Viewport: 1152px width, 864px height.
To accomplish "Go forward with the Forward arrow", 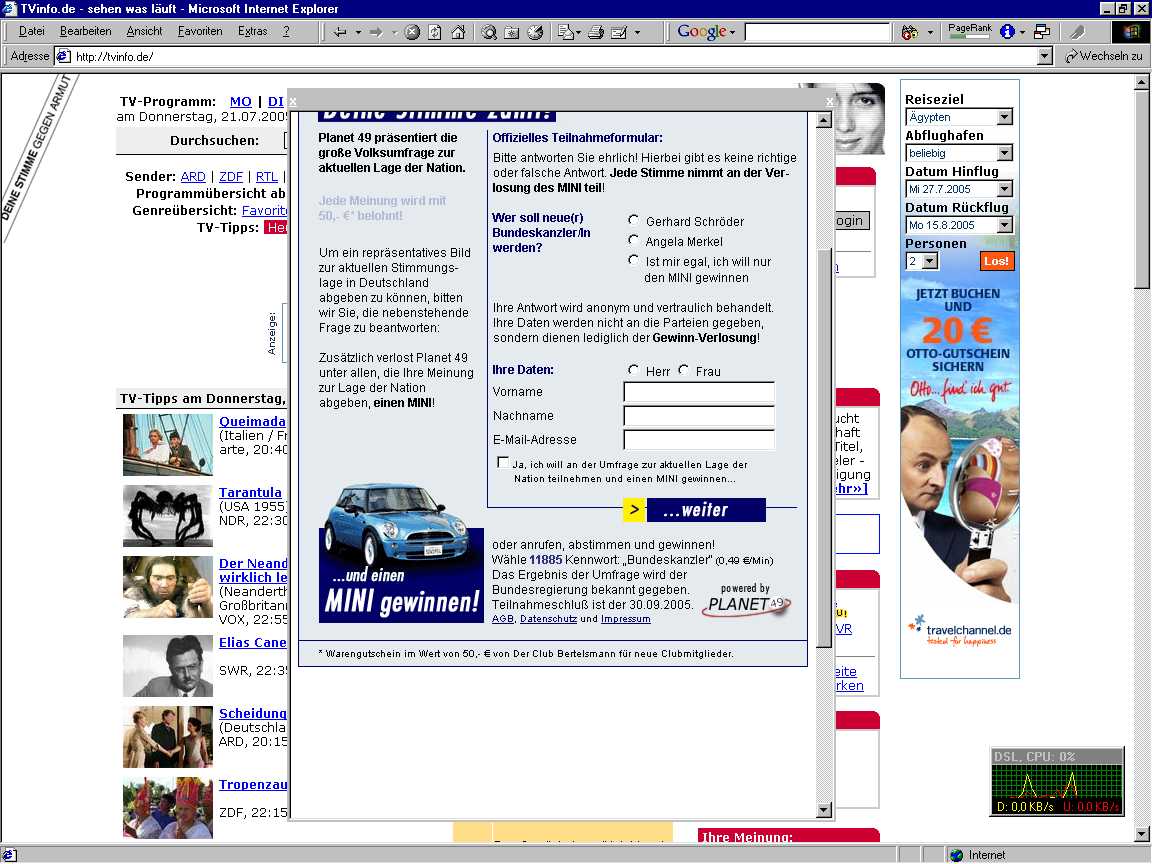I will tap(375, 32).
